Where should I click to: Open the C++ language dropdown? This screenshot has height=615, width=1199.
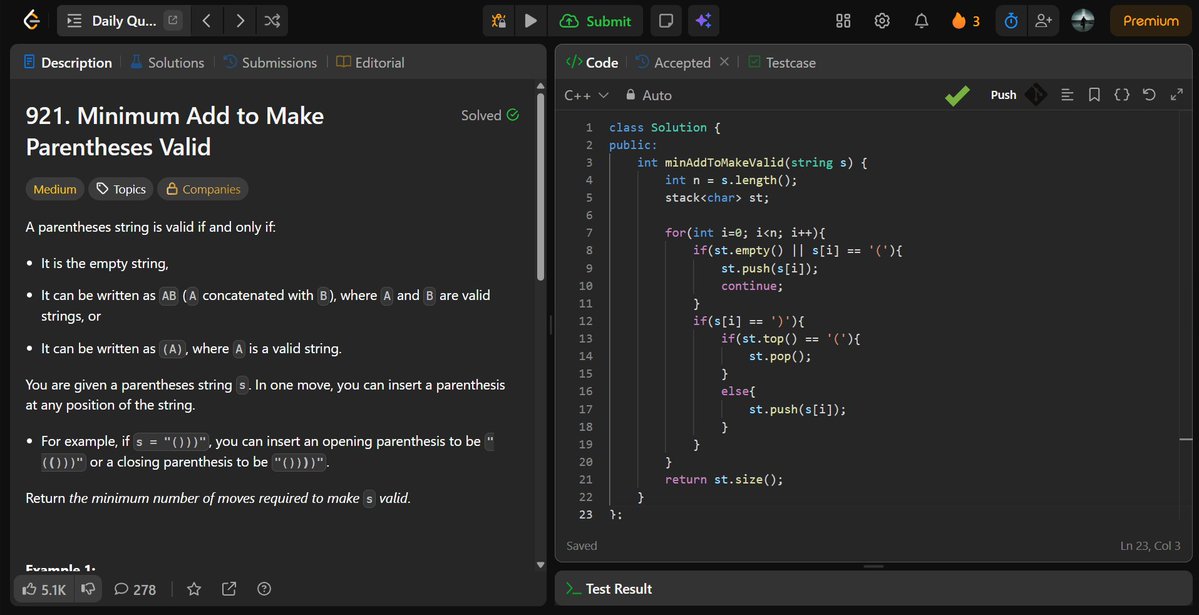click(586, 96)
